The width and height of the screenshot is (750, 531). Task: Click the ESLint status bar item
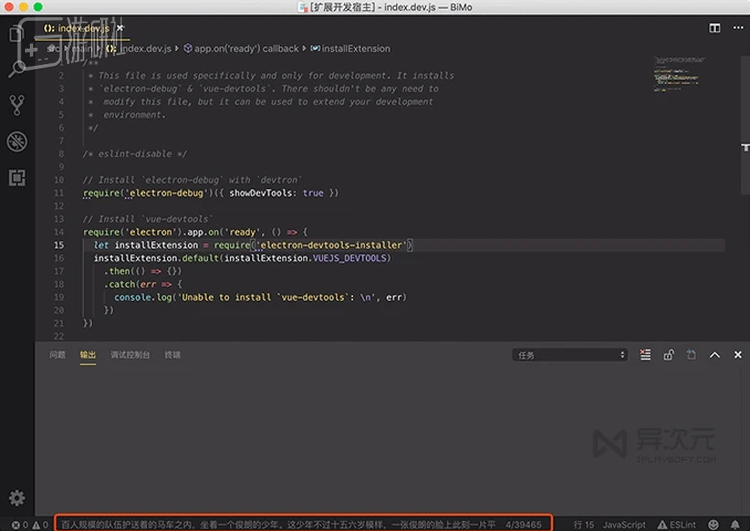pyautogui.click(x=677, y=524)
